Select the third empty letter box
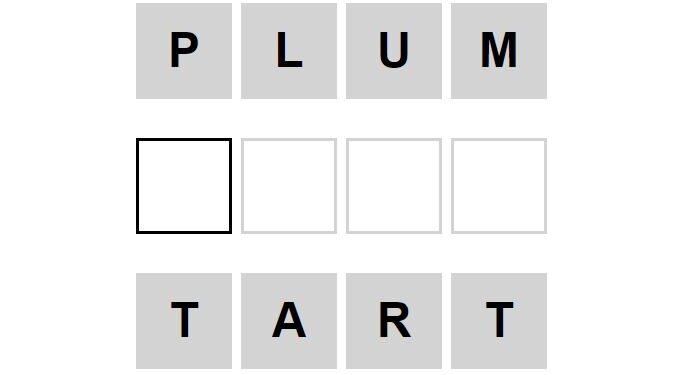The height and width of the screenshot is (375, 673). tap(394, 186)
